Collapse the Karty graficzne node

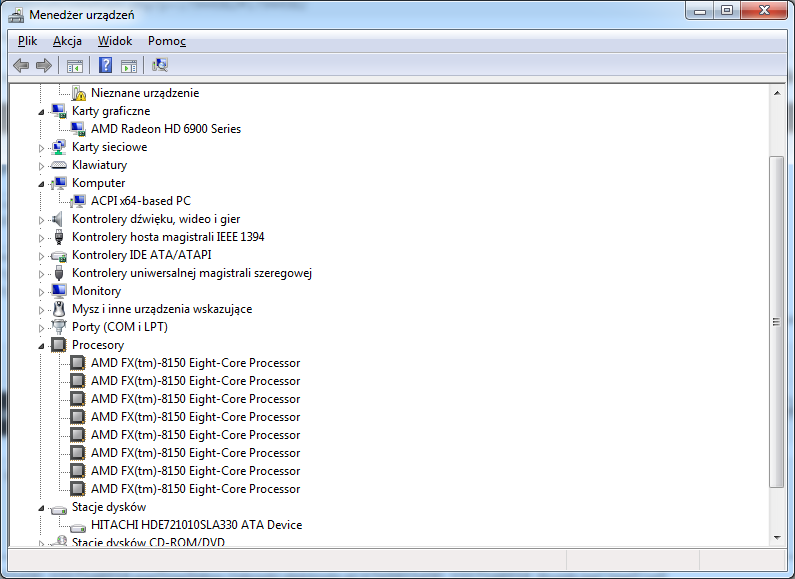[42, 112]
